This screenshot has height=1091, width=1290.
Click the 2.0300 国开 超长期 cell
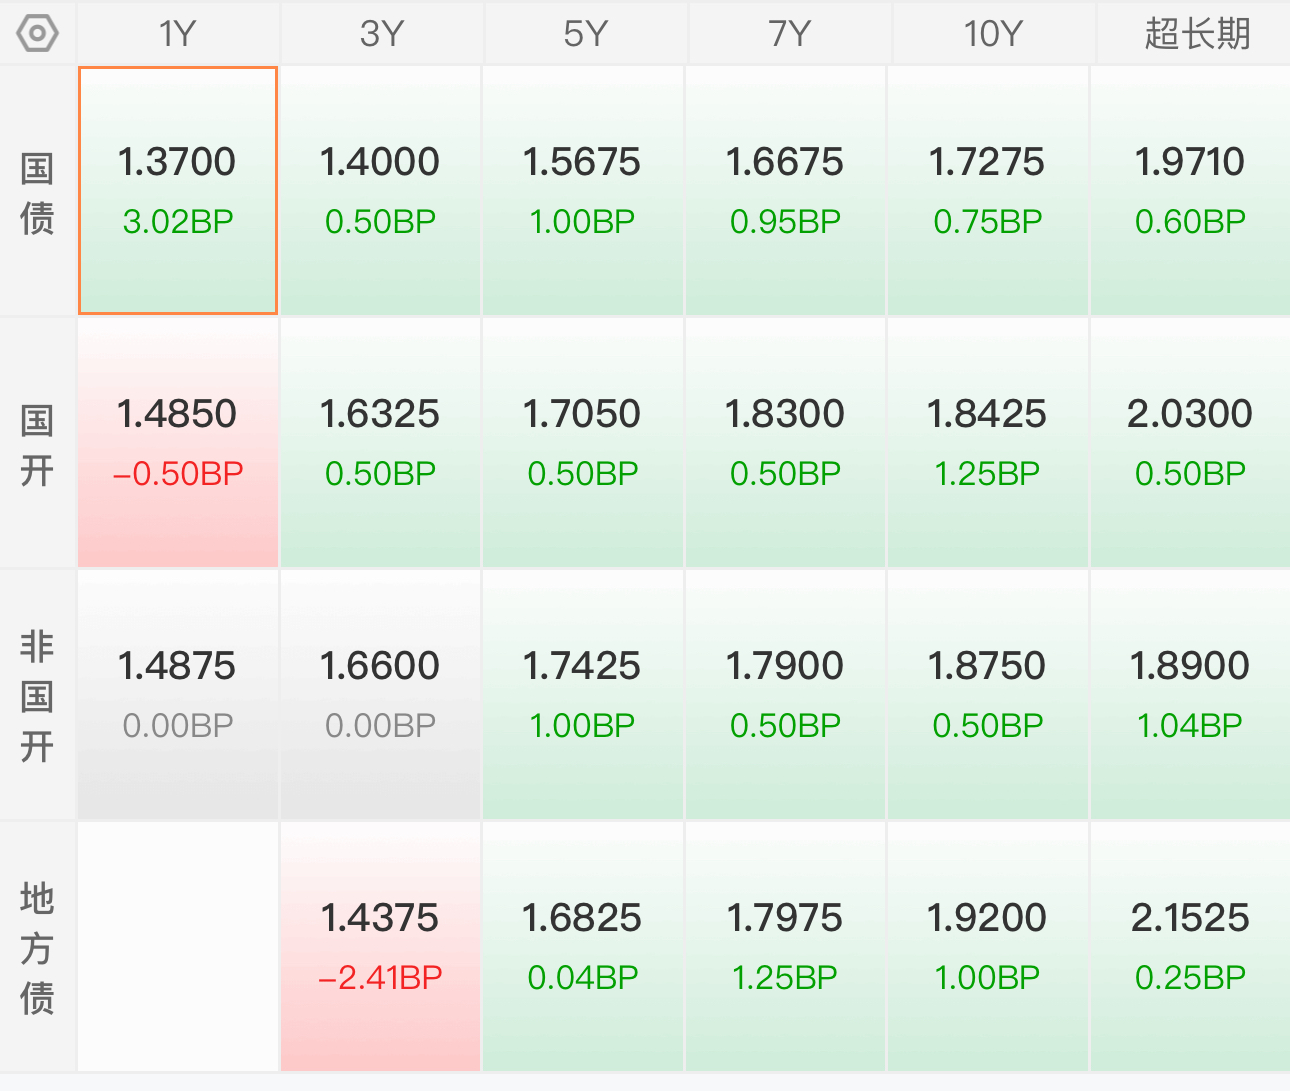1191,443
